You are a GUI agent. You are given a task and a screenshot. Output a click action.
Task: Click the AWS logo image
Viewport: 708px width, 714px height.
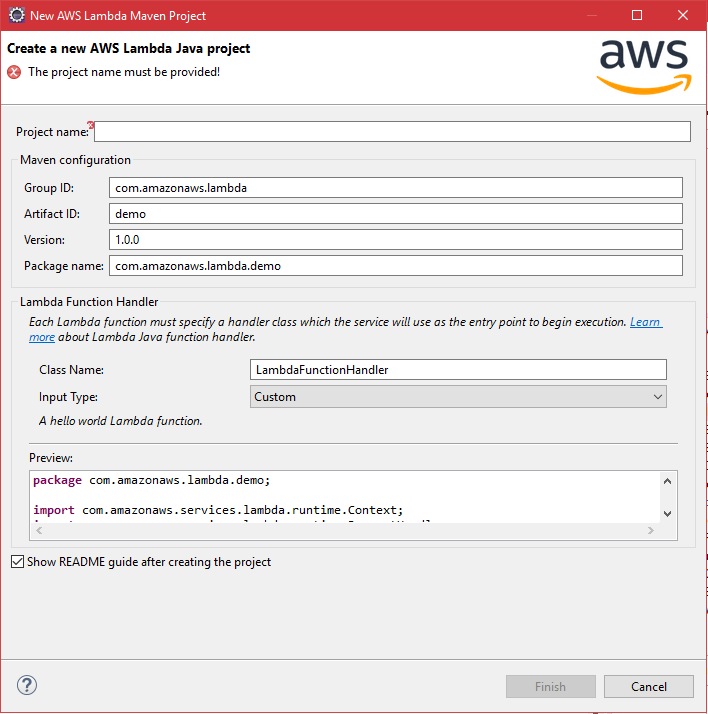(x=644, y=67)
